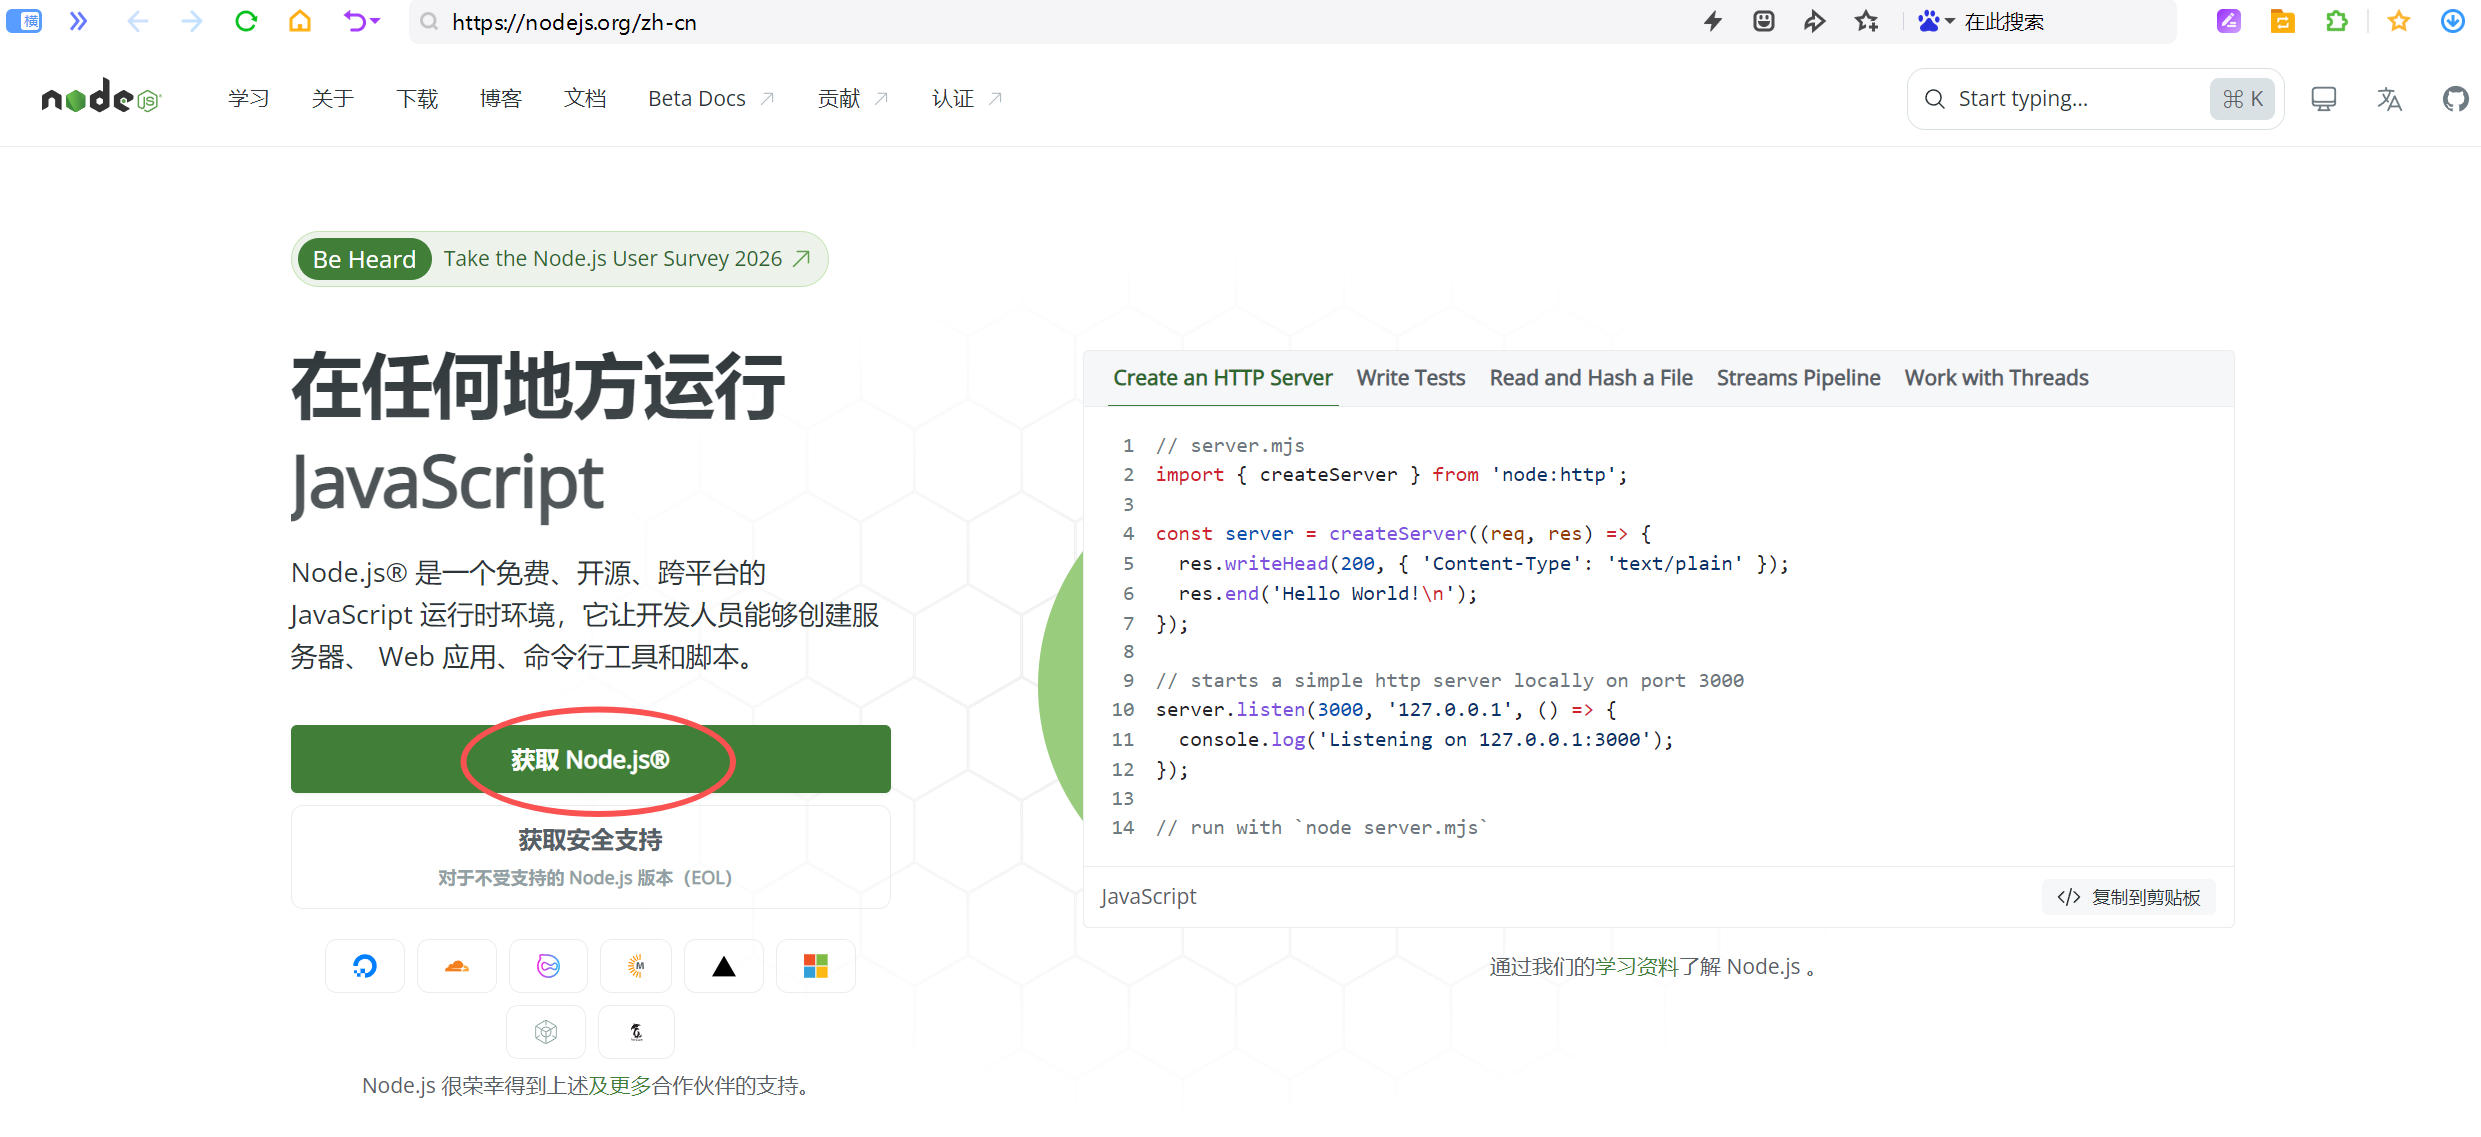Image resolution: width=2481 pixels, height=1137 pixels.
Task: Click the Node.js logo
Action: point(101,97)
